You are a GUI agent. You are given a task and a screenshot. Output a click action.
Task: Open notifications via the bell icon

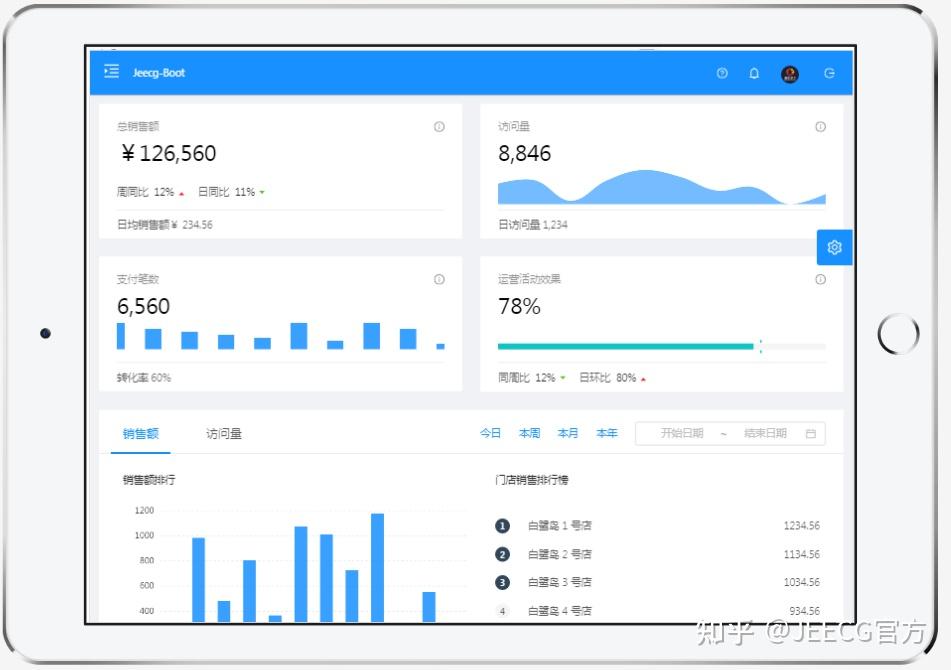[x=754, y=73]
